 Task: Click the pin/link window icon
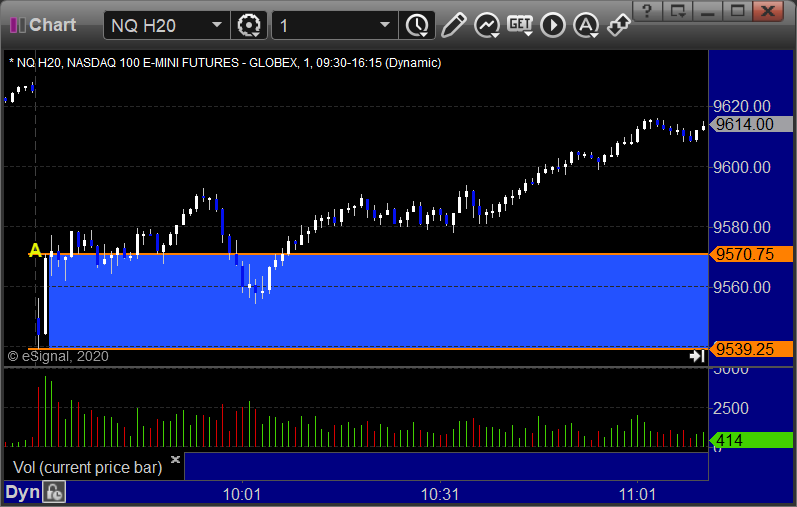[619, 25]
